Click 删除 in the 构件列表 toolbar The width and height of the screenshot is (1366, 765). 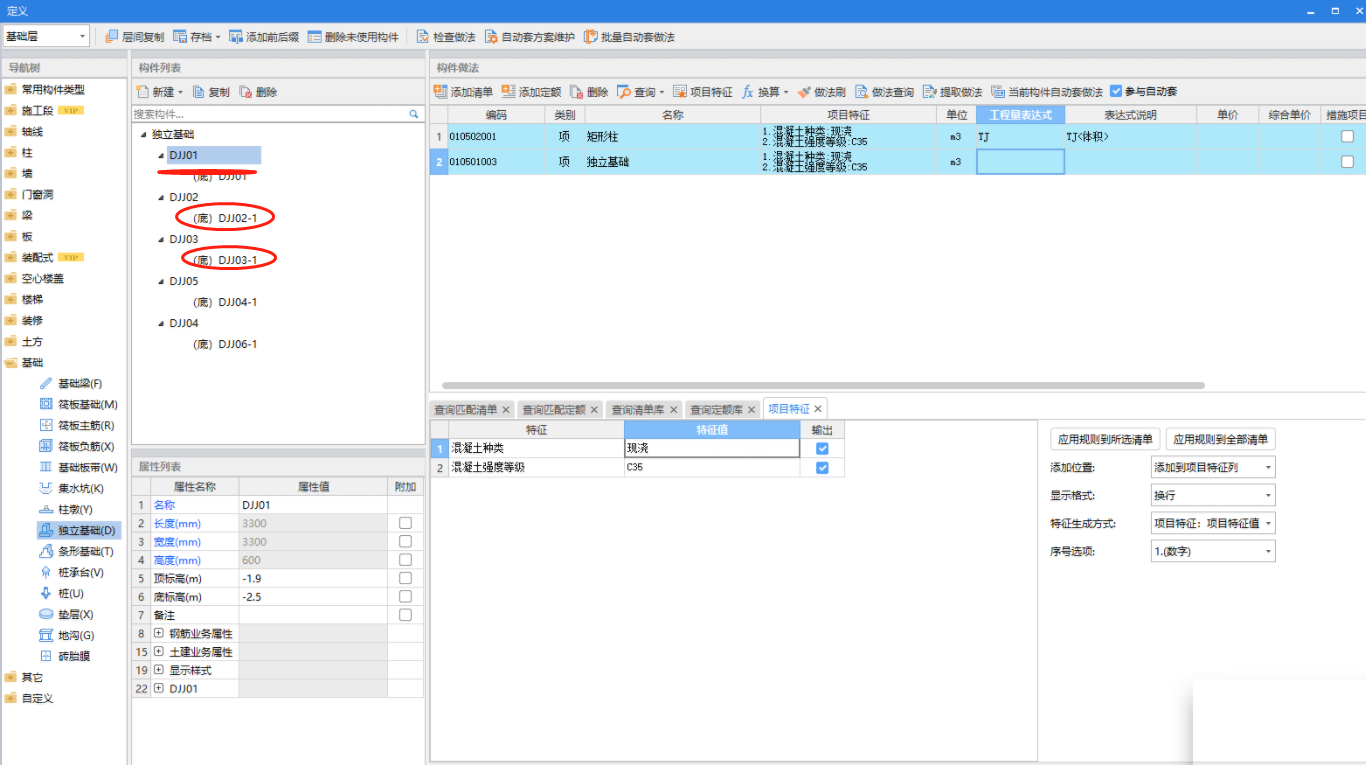pyautogui.click(x=258, y=92)
